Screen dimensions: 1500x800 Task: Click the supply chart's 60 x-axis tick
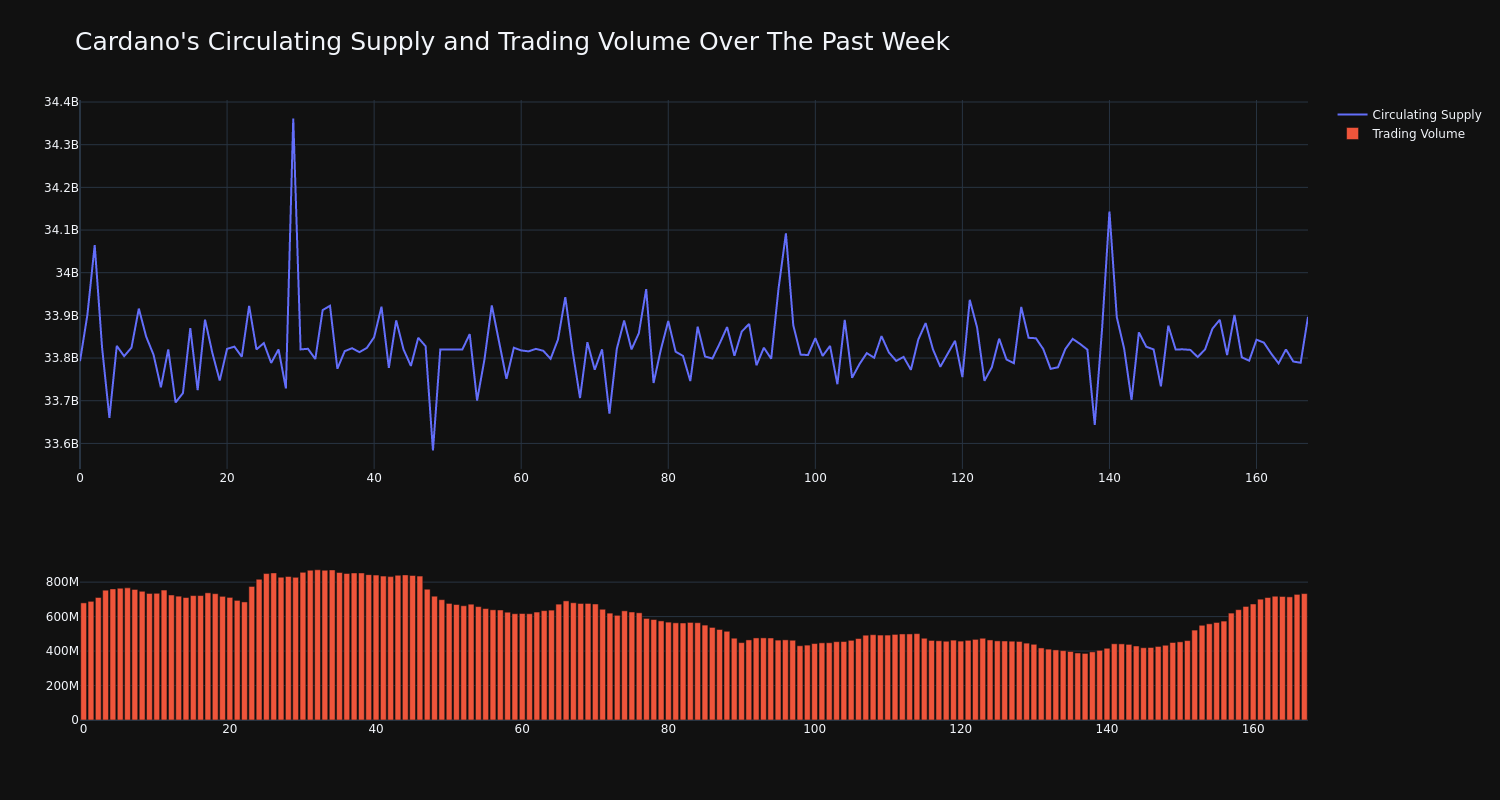521,478
